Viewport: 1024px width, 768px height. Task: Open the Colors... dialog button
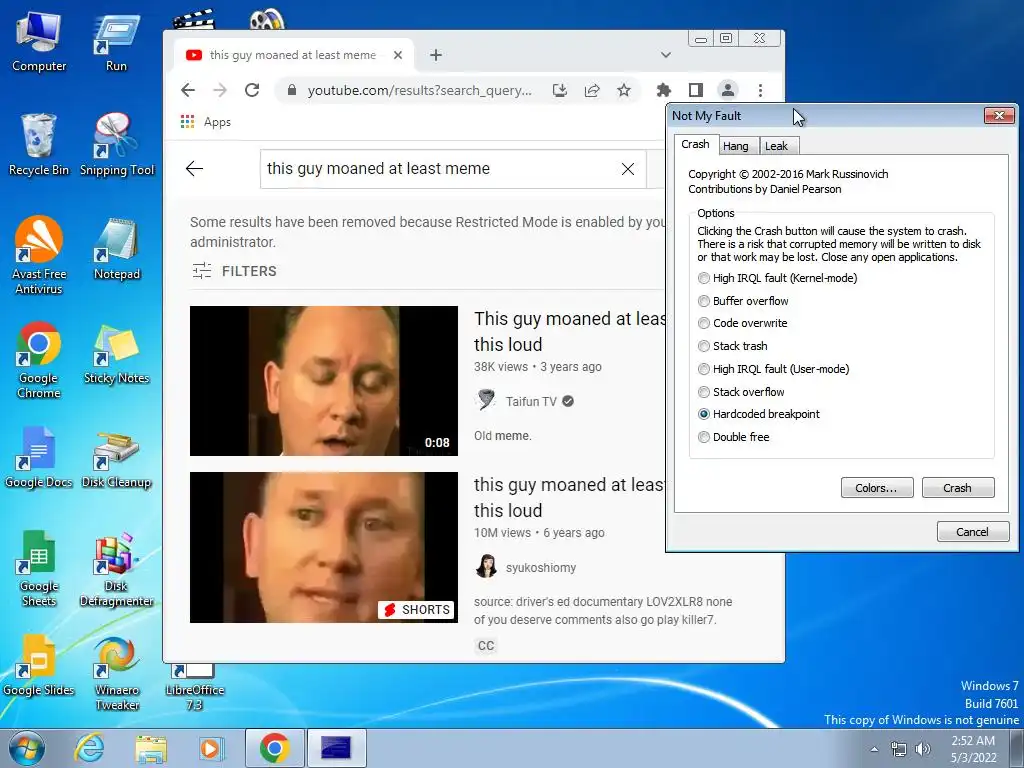click(876, 488)
